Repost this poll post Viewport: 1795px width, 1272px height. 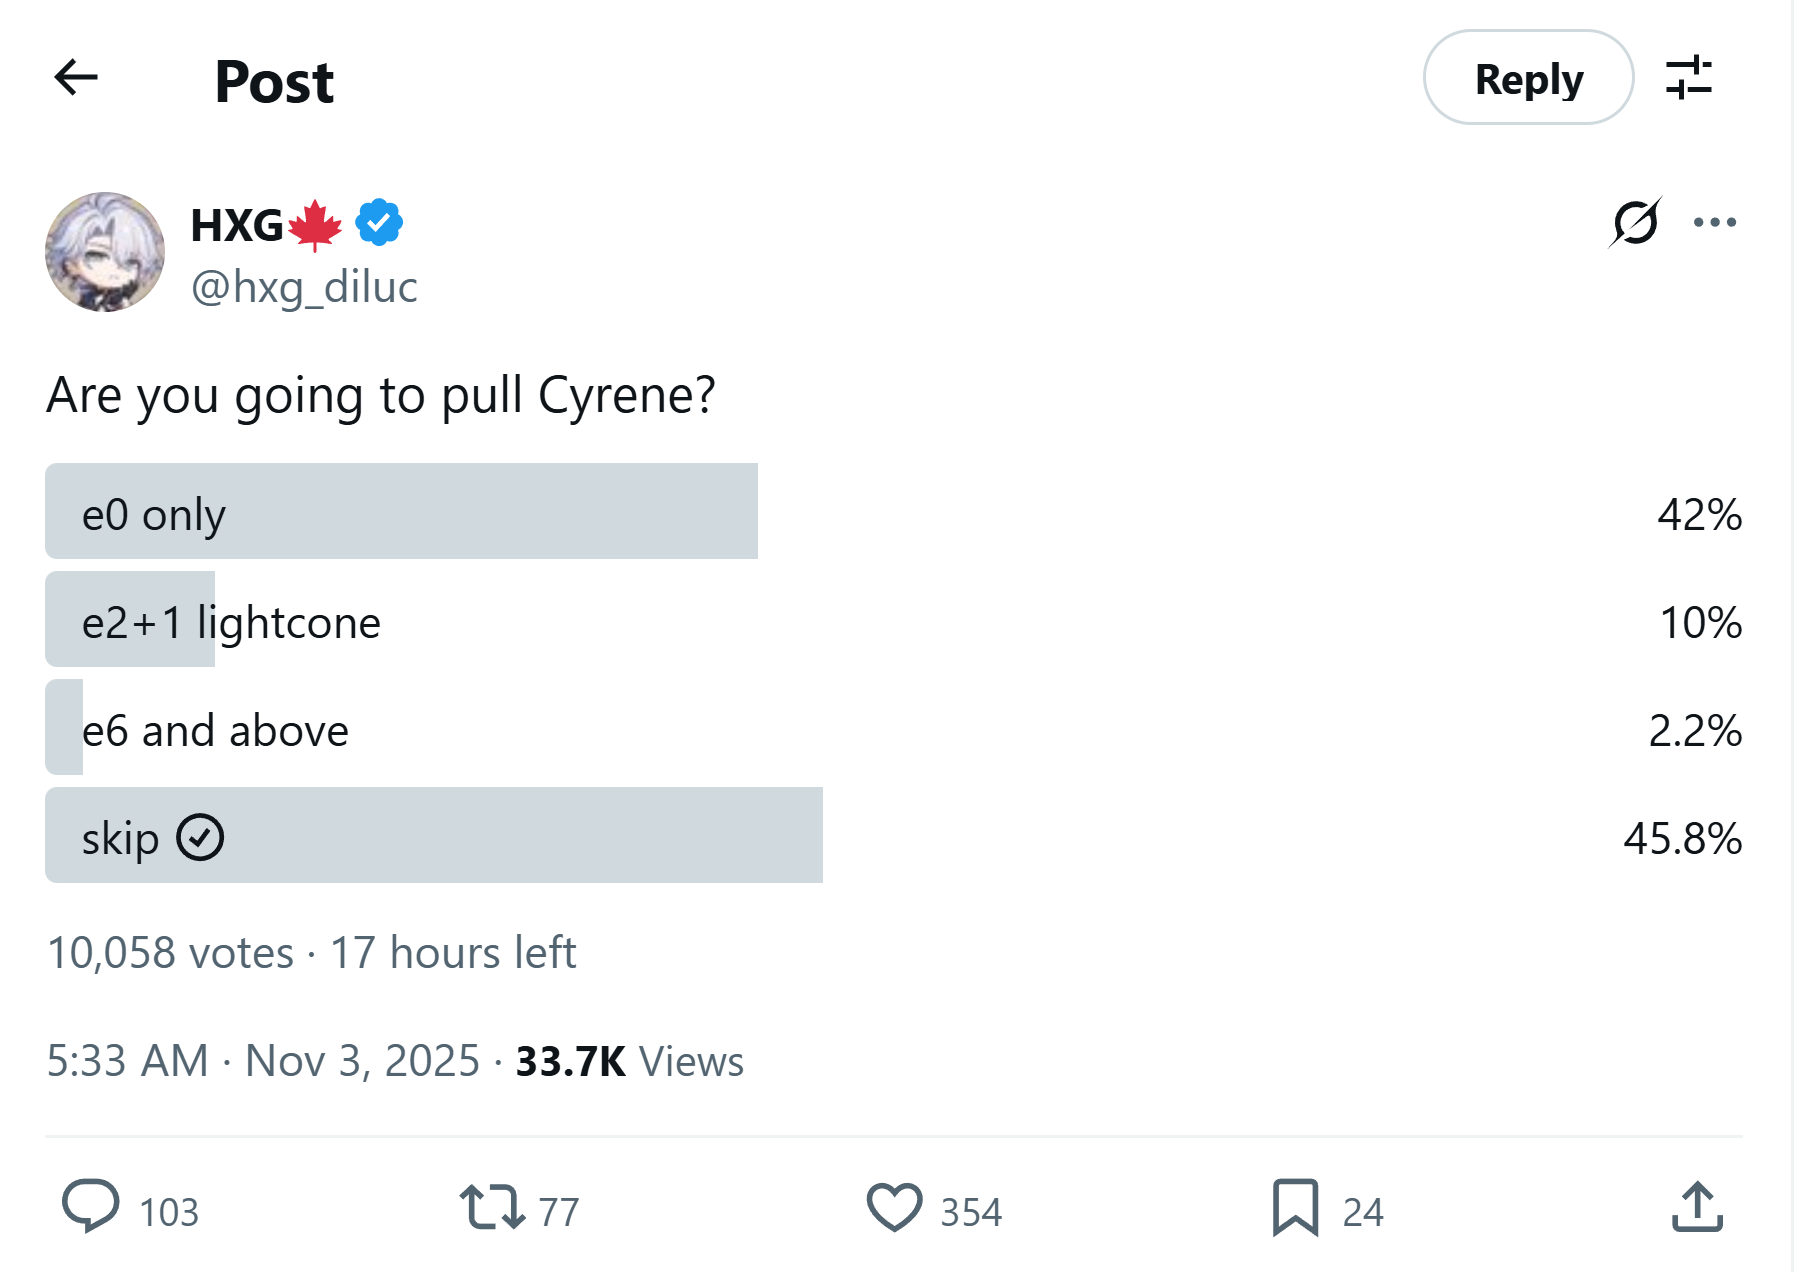tap(492, 1207)
